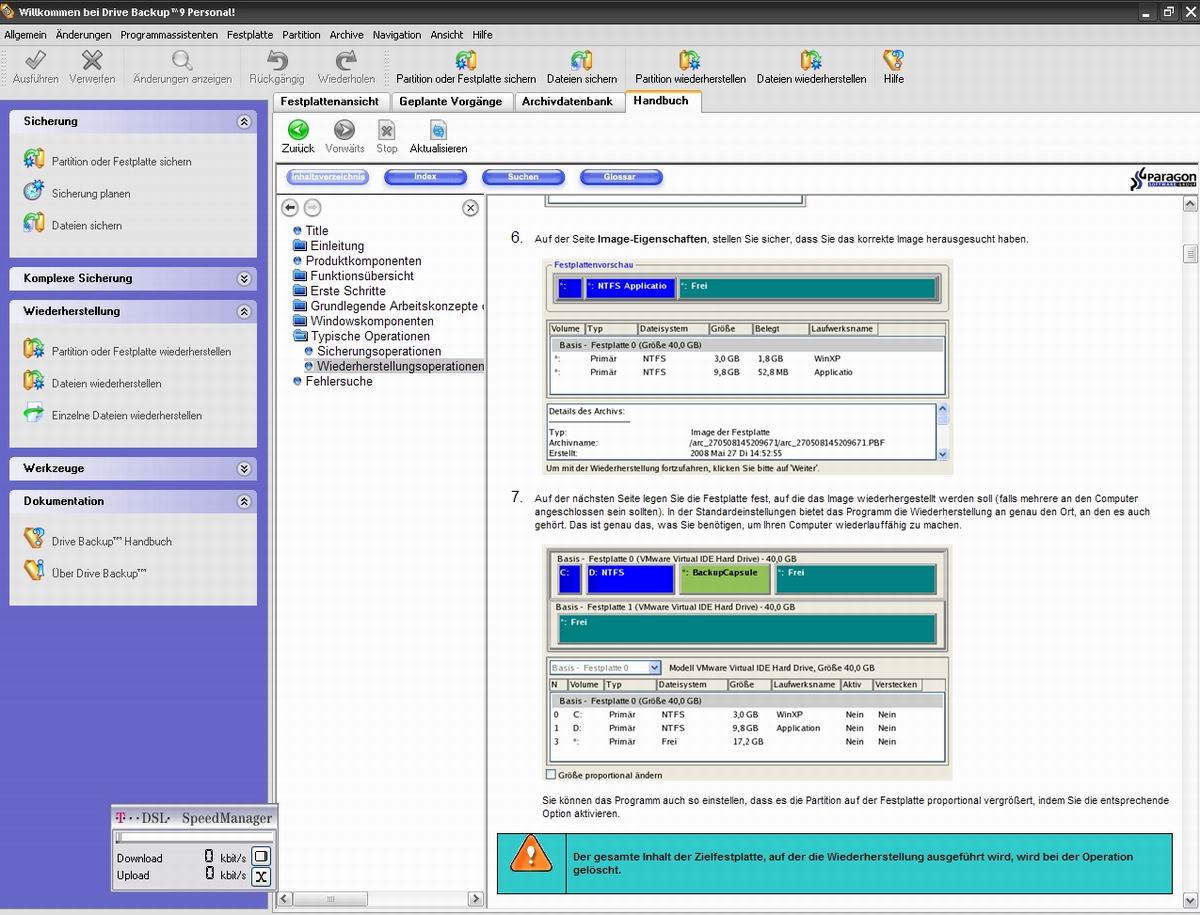The height and width of the screenshot is (915, 1200).
Task: Click the Index button
Action: coord(425,177)
